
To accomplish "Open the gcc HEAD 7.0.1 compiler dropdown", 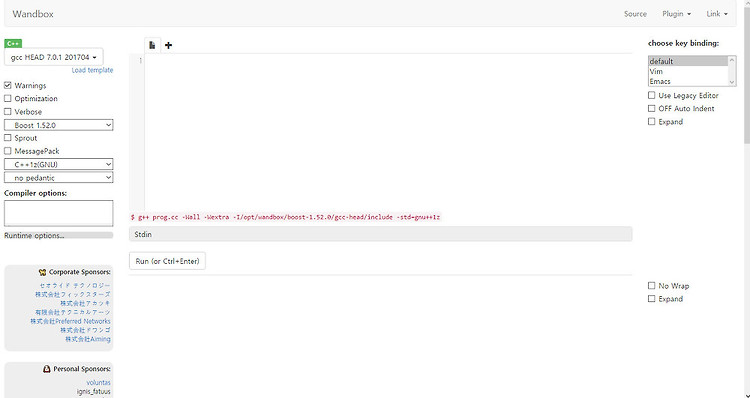I will [54, 57].
